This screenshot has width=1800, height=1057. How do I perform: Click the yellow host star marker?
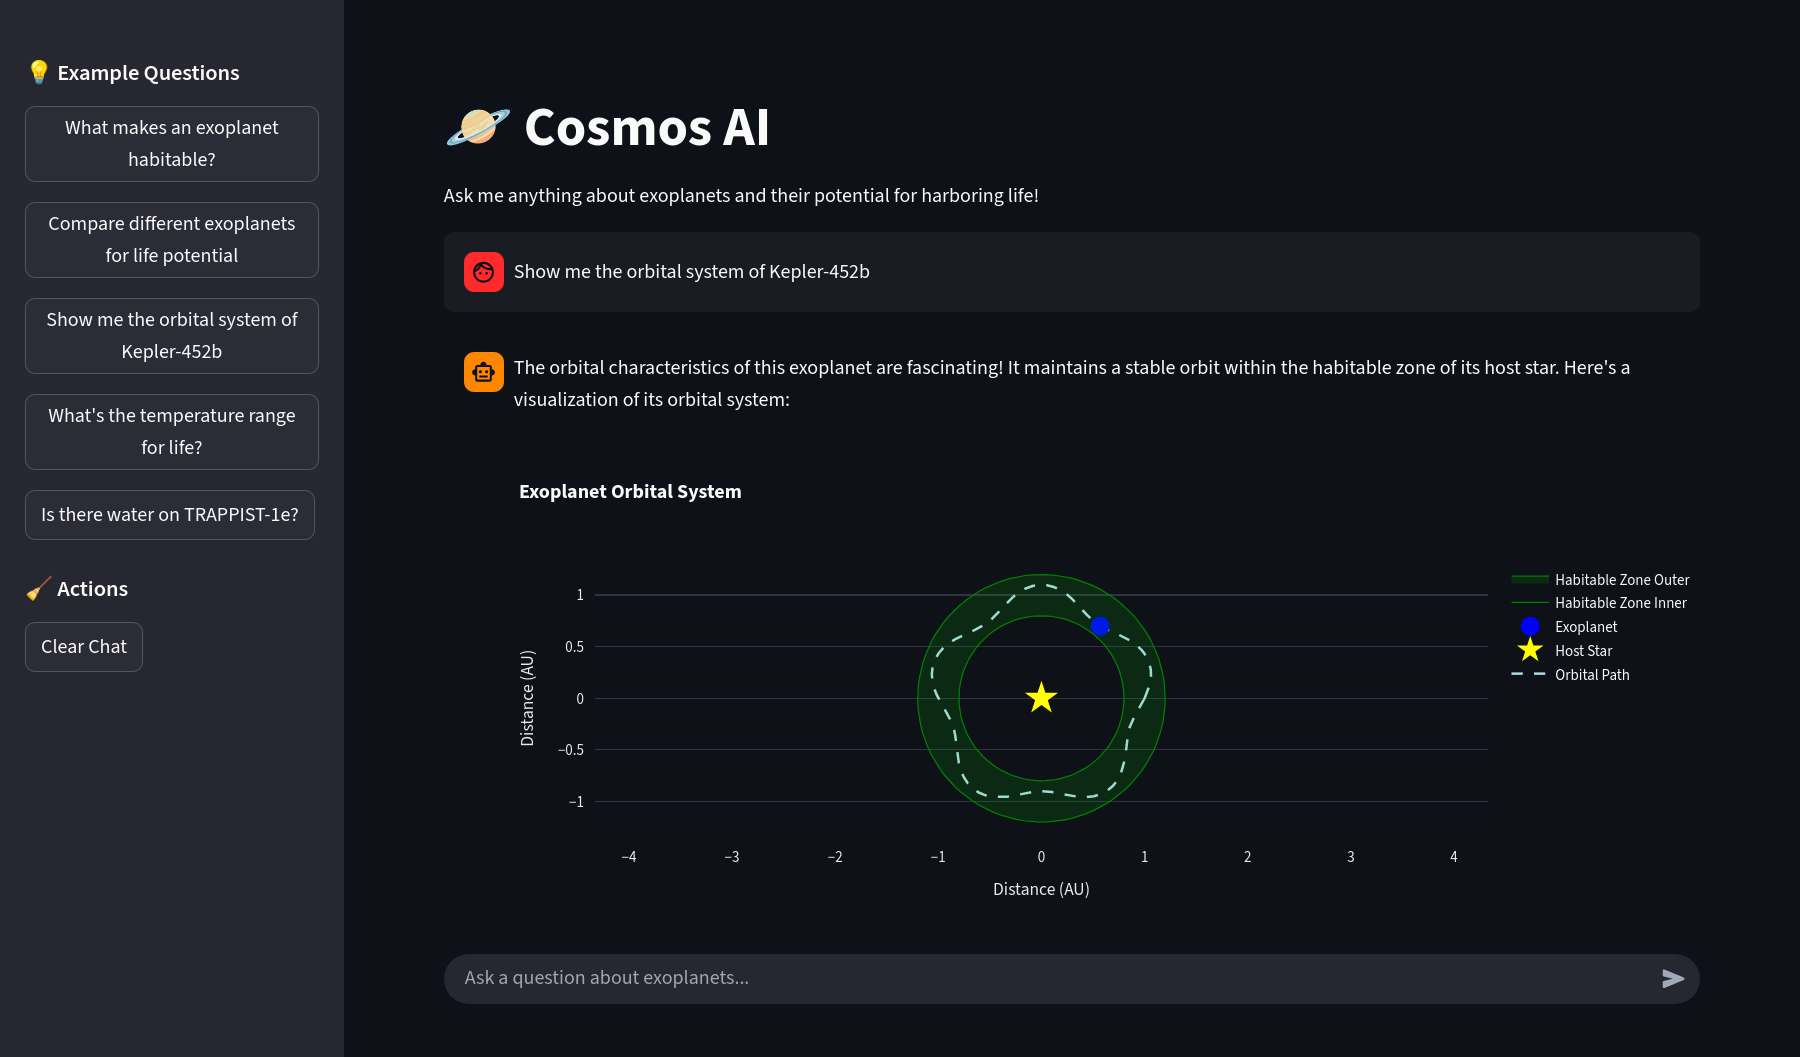[x=1041, y=698]
